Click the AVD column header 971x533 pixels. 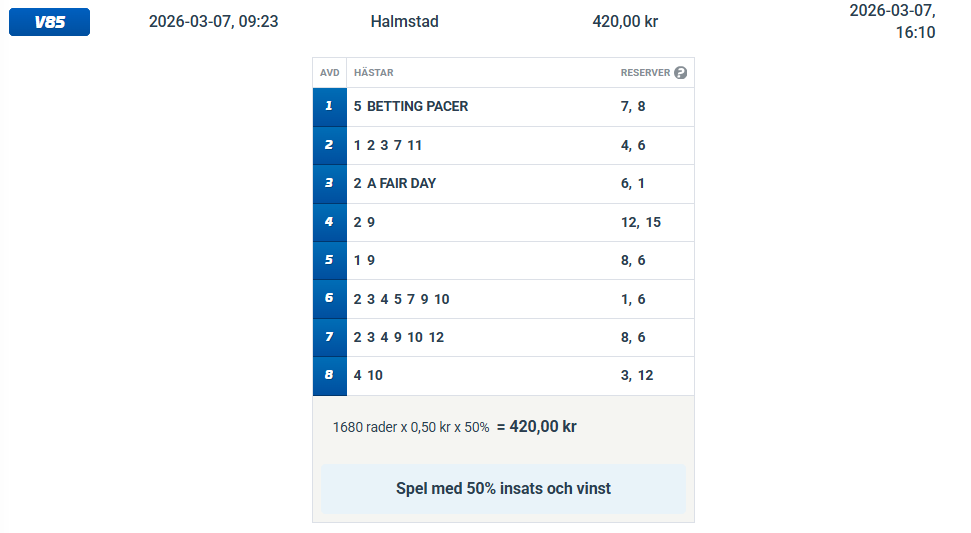[x=329, y=73]
